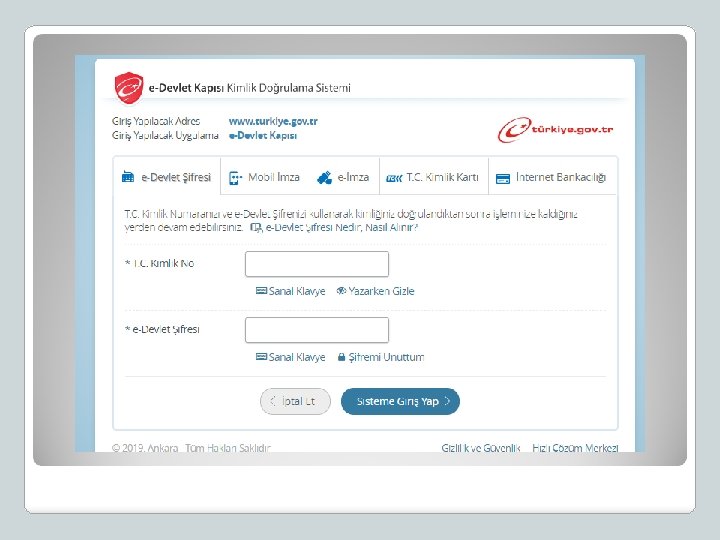Click the e-Devlet Kapısı application link

[263, 135]
